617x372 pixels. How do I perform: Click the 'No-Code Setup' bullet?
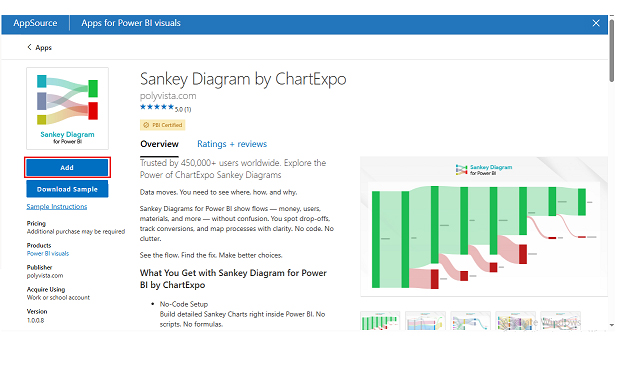(x=184, y=304)
